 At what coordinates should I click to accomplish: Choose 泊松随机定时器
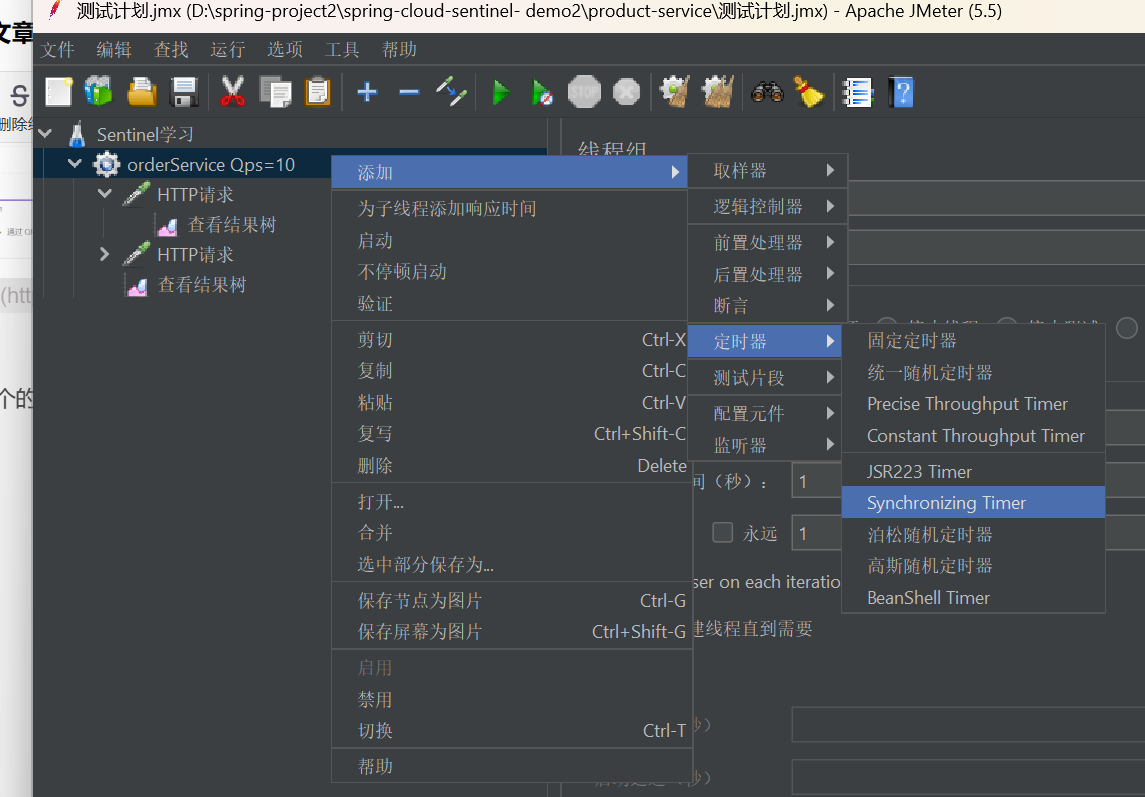tap(973, 535)
